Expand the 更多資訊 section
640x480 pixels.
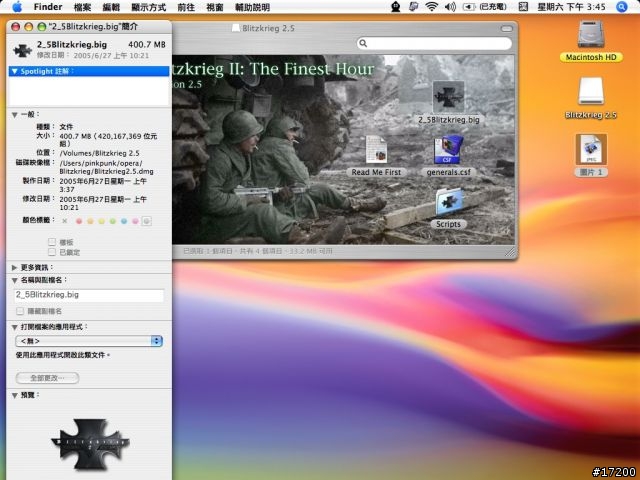[x=15, y=268]
